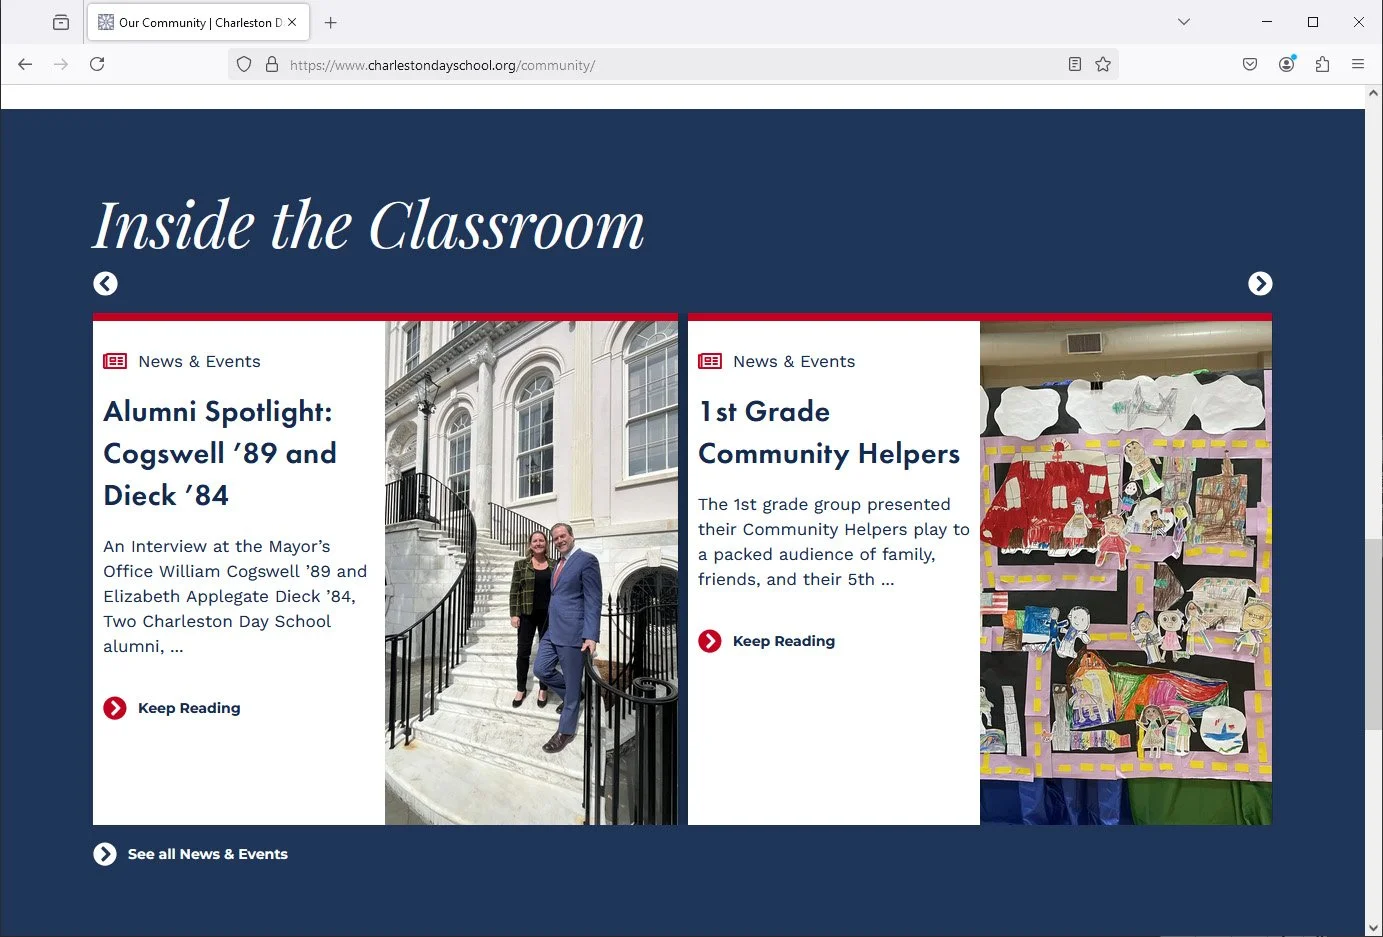Screen dimensions: 1383x937
Task: Click arrow icon beside See all News & Events
Action: tap(105, 854)
